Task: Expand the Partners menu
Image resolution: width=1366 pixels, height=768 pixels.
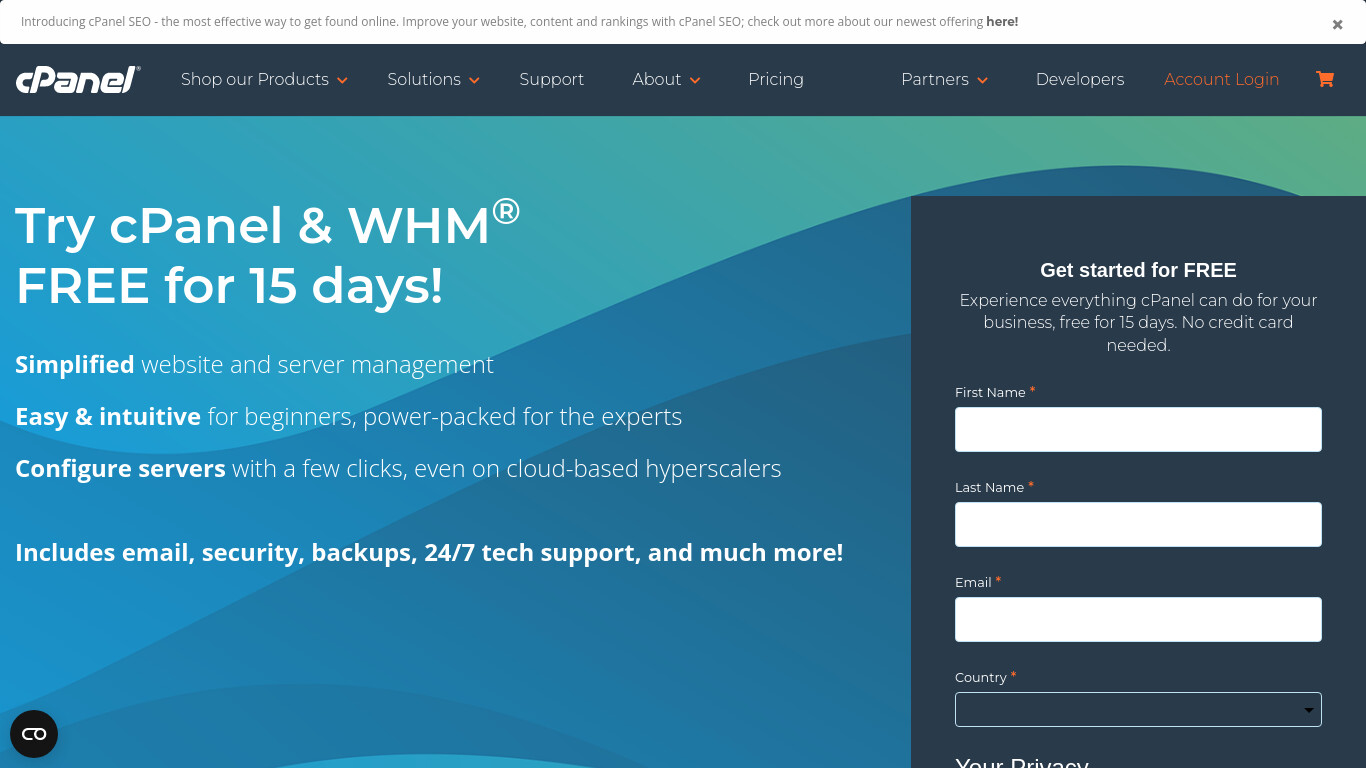Action: 944,79
